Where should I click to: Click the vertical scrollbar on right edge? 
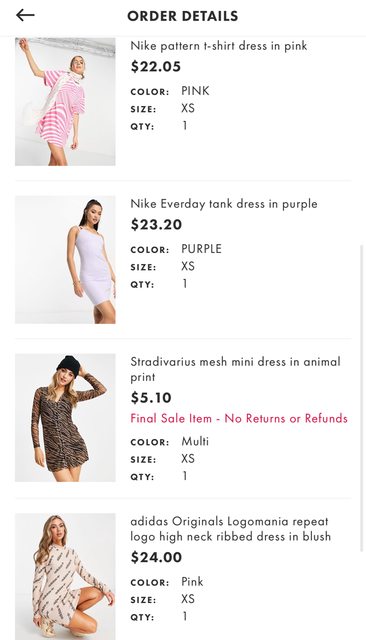coord(361,398)
